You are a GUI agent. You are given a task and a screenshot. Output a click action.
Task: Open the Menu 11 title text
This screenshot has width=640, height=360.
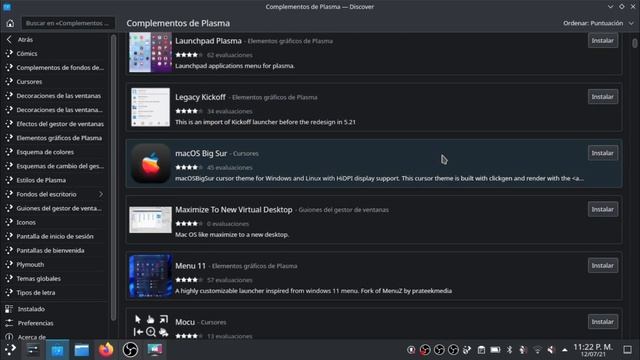(191, 266)
